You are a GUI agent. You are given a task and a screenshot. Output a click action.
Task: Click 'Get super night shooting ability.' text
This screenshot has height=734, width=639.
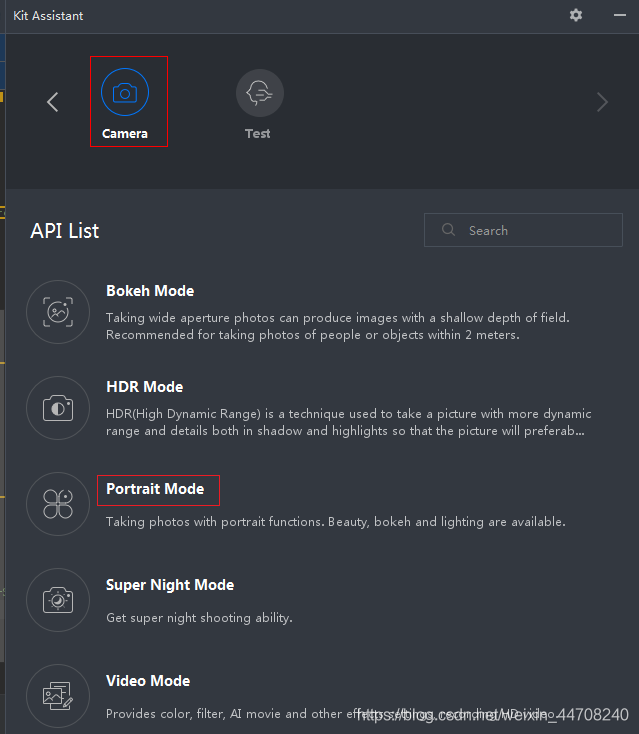click(199, 618)
